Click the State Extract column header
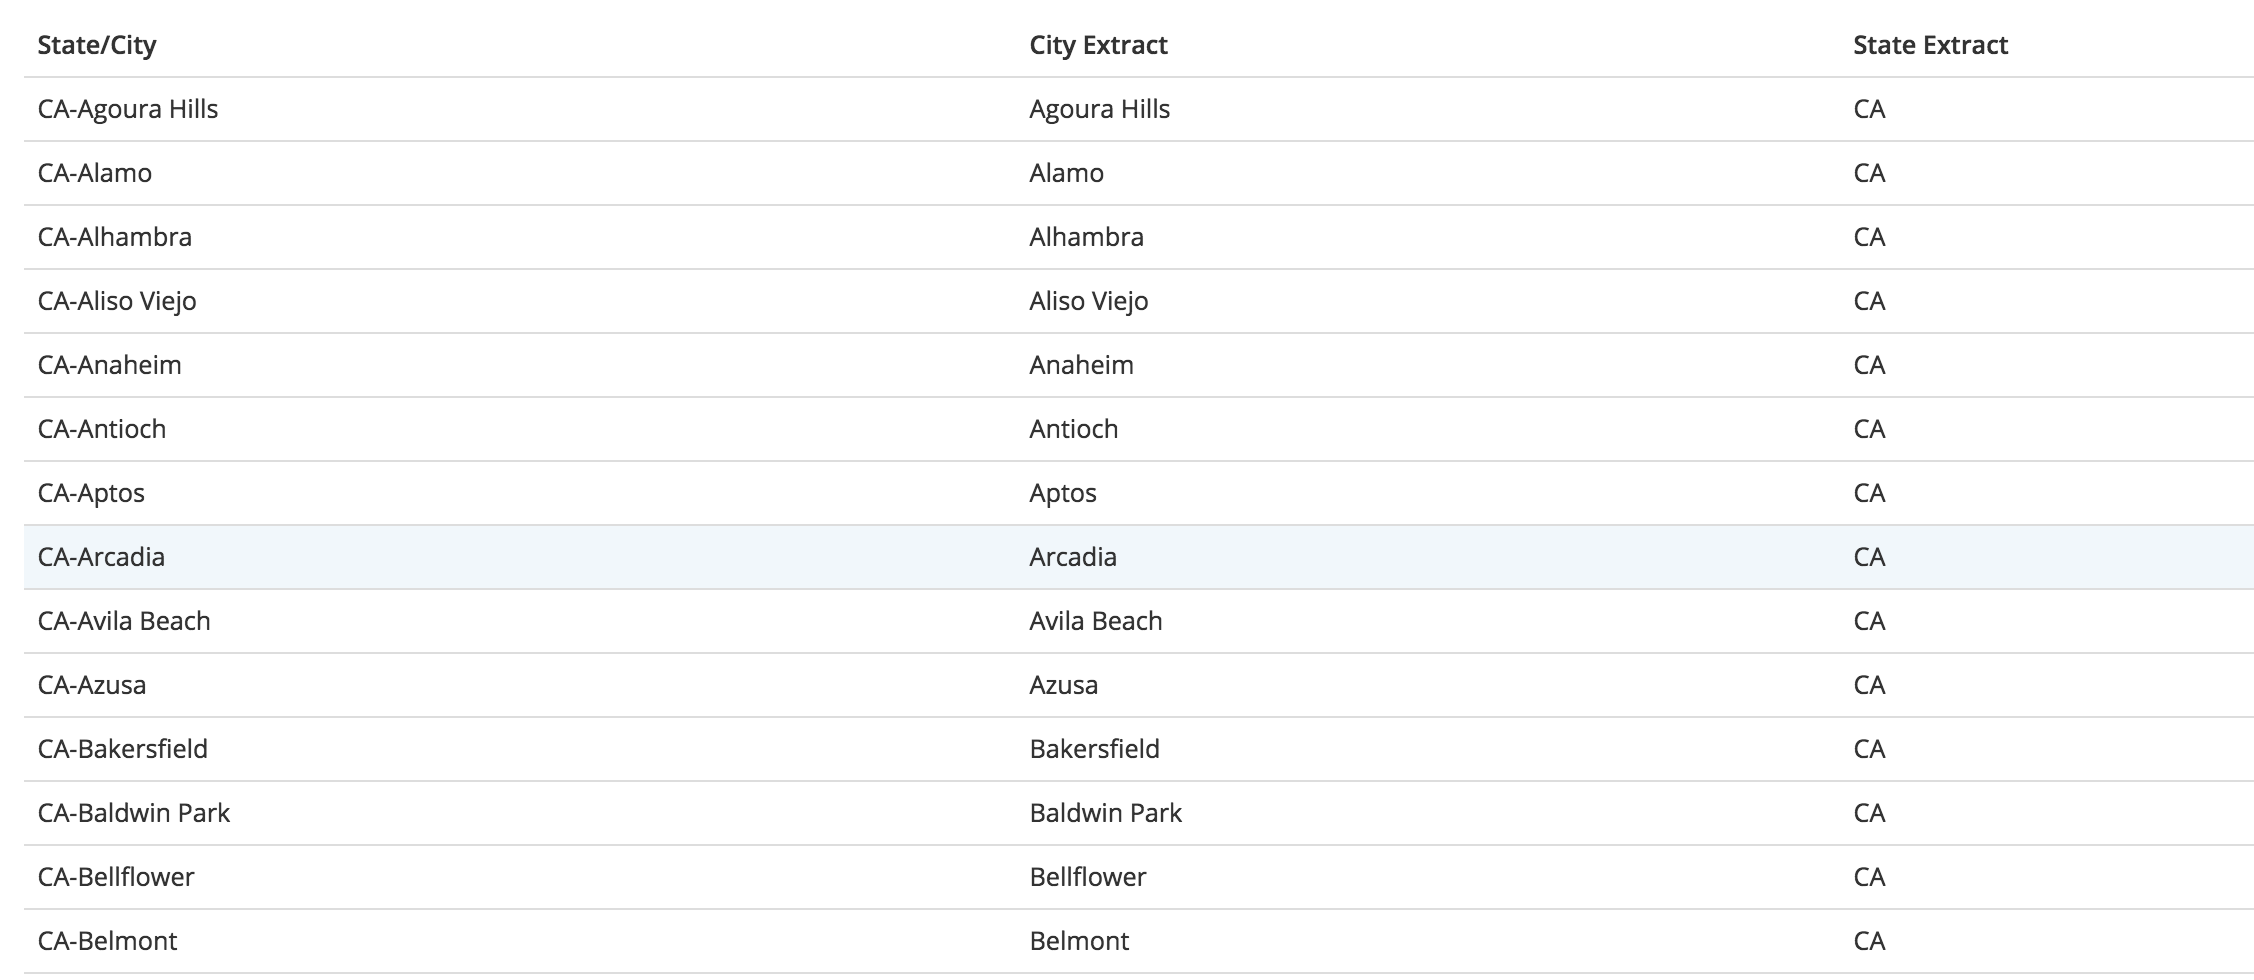 coord(1930,45)
